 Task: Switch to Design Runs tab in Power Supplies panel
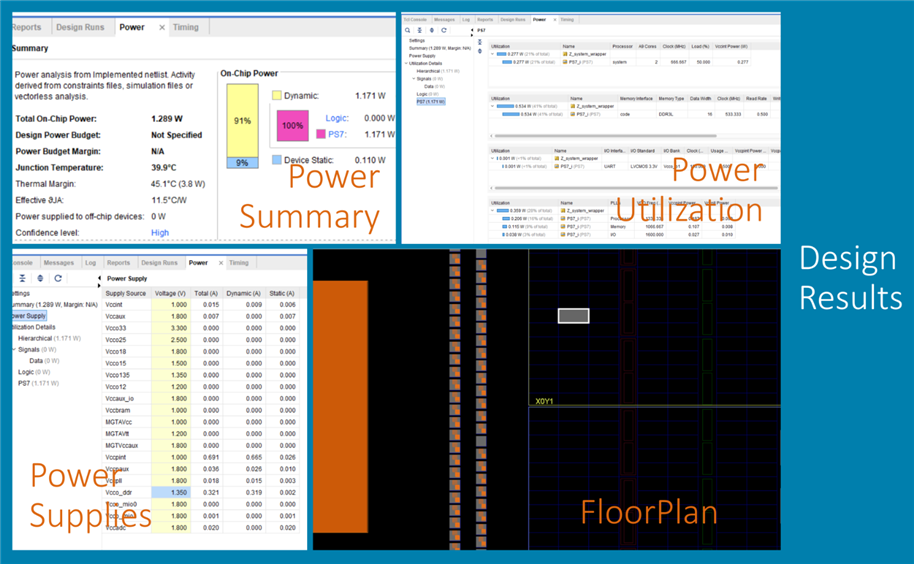(x=158, y=263)
